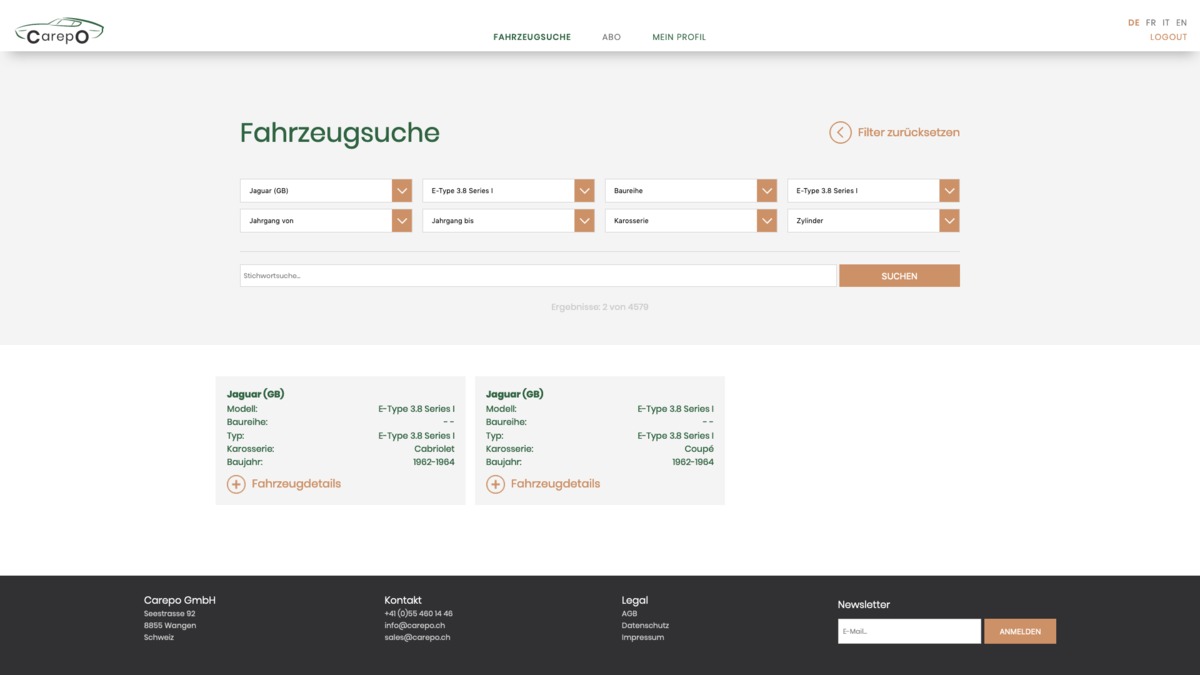Open first E-Type 3.8 Series I model dropdown
This screenshot has width=1200, height=675.
point(508,191)
